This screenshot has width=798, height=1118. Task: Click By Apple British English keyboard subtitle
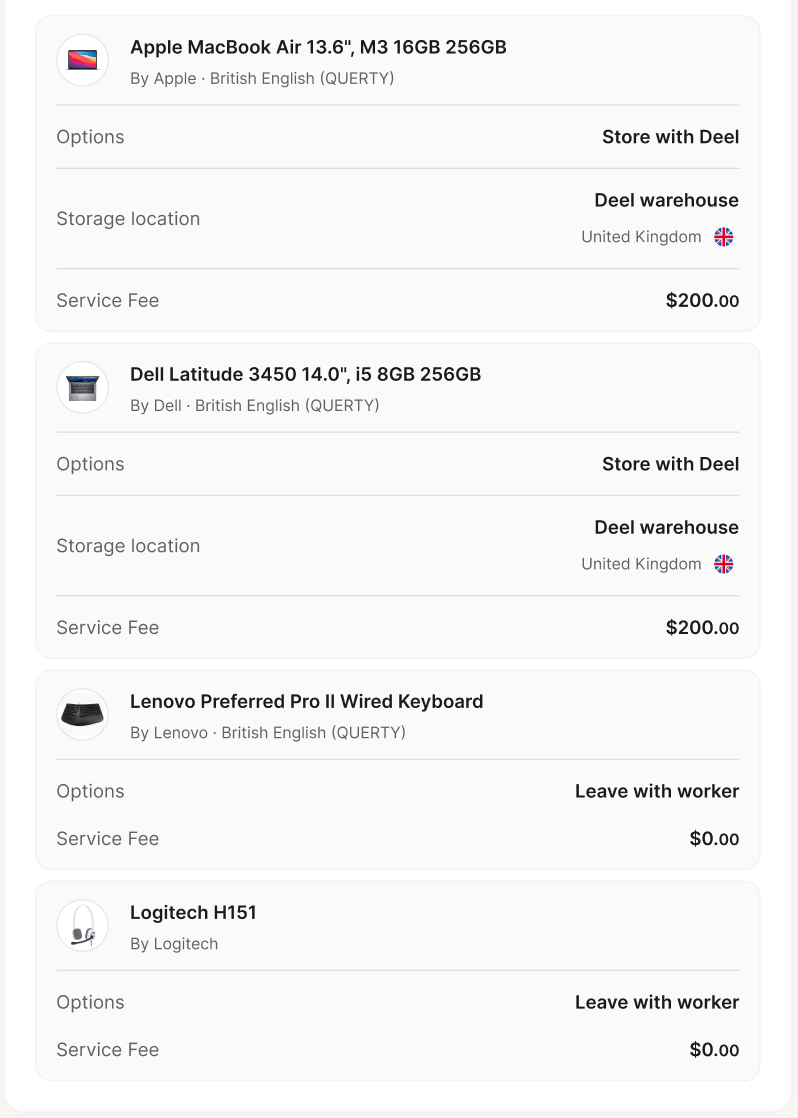coord(262,78)
